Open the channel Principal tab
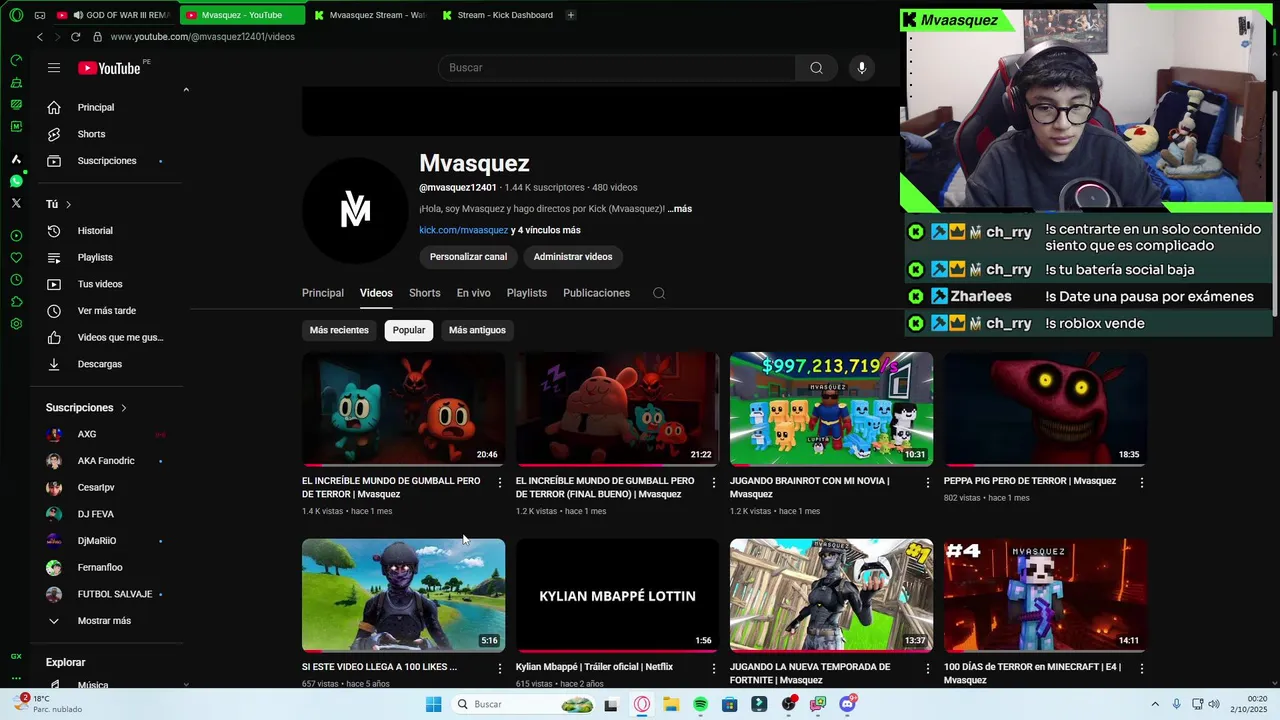This screenshot has width=1280, height=720. [x=323, y=293]
